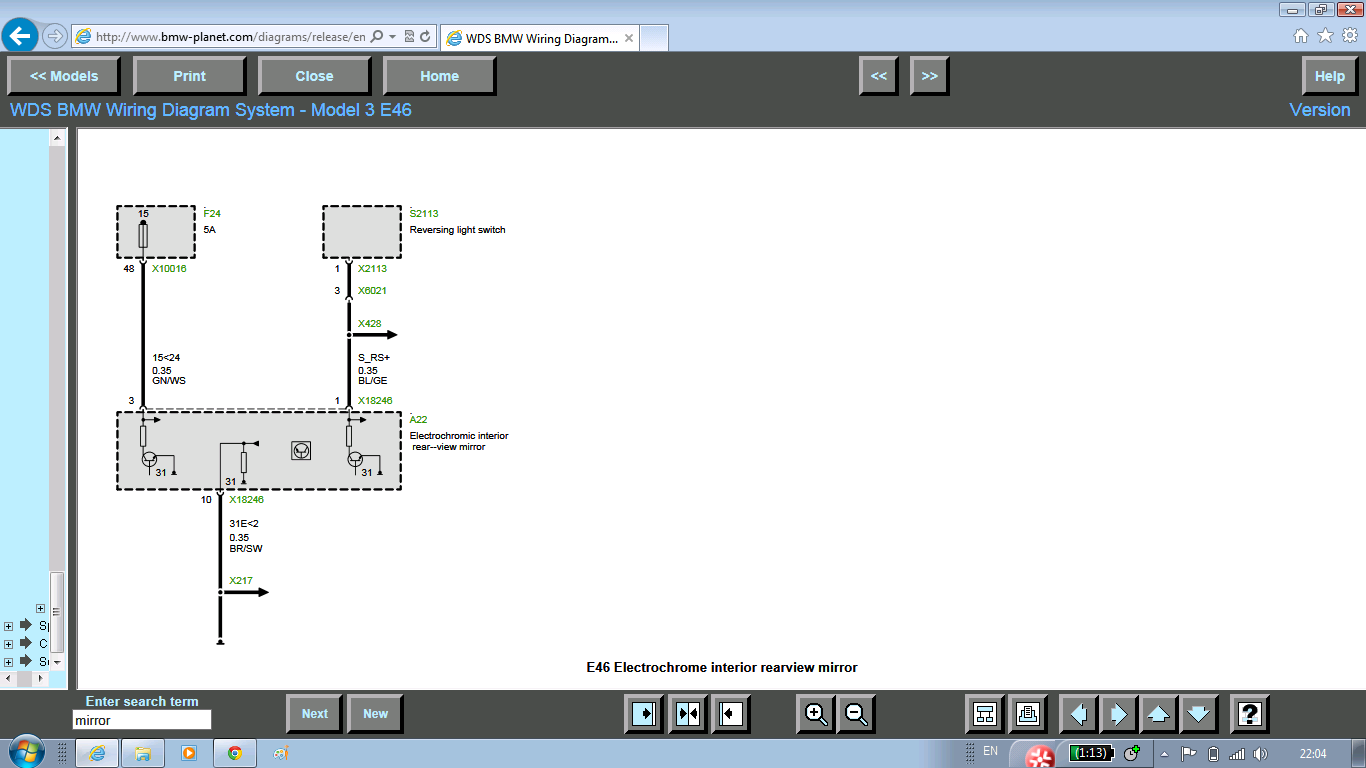Screen dimensions: 1366x768
Task: Open Paint from the taskbar
Action: pos(281,753)
